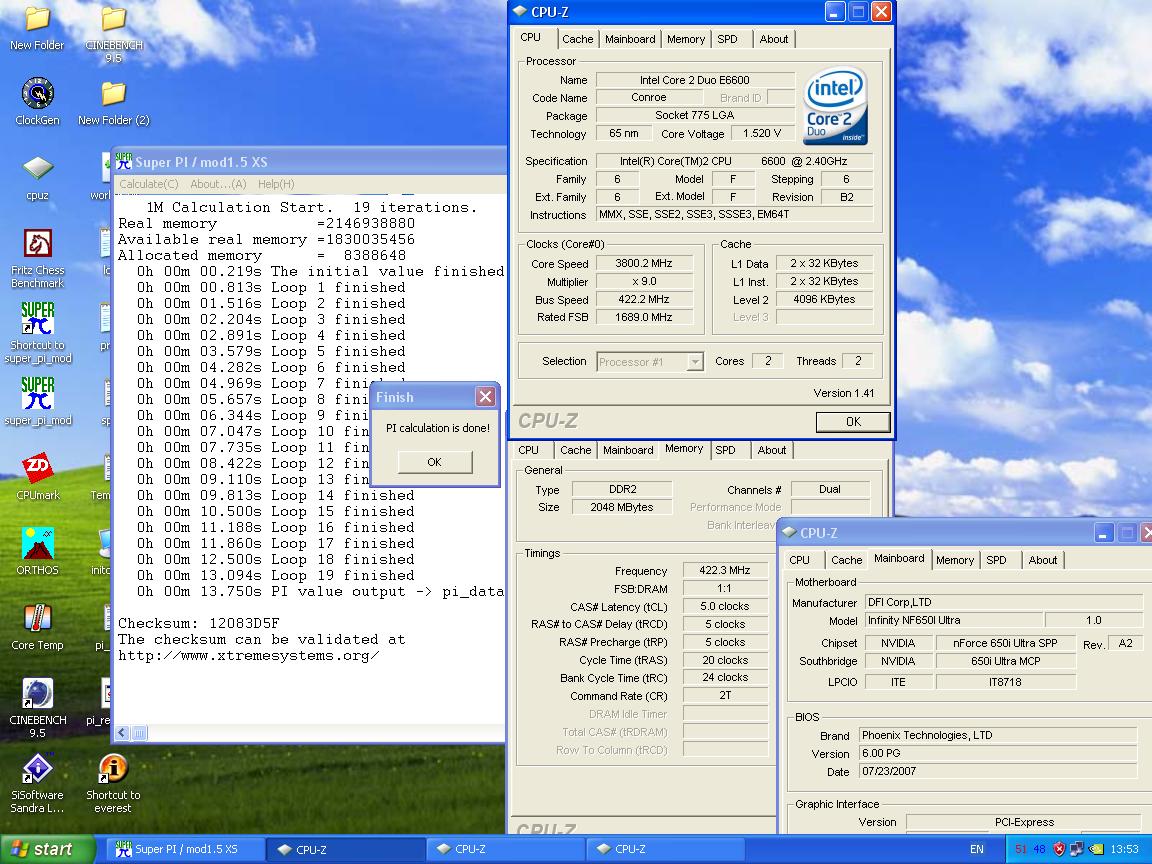Open the Shortcut to everest icon
This screenshot has width=1152, height=864.
click(x=113, y=770)
